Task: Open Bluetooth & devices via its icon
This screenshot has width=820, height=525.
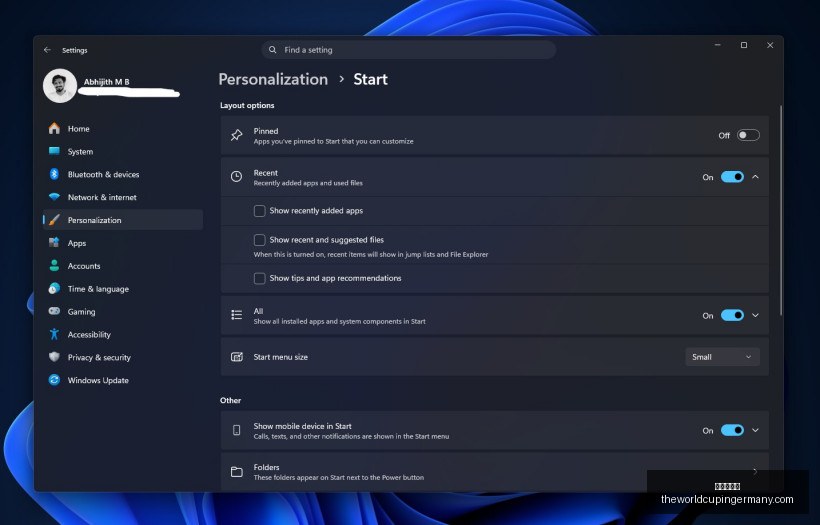Action: (x=54, y=174)
